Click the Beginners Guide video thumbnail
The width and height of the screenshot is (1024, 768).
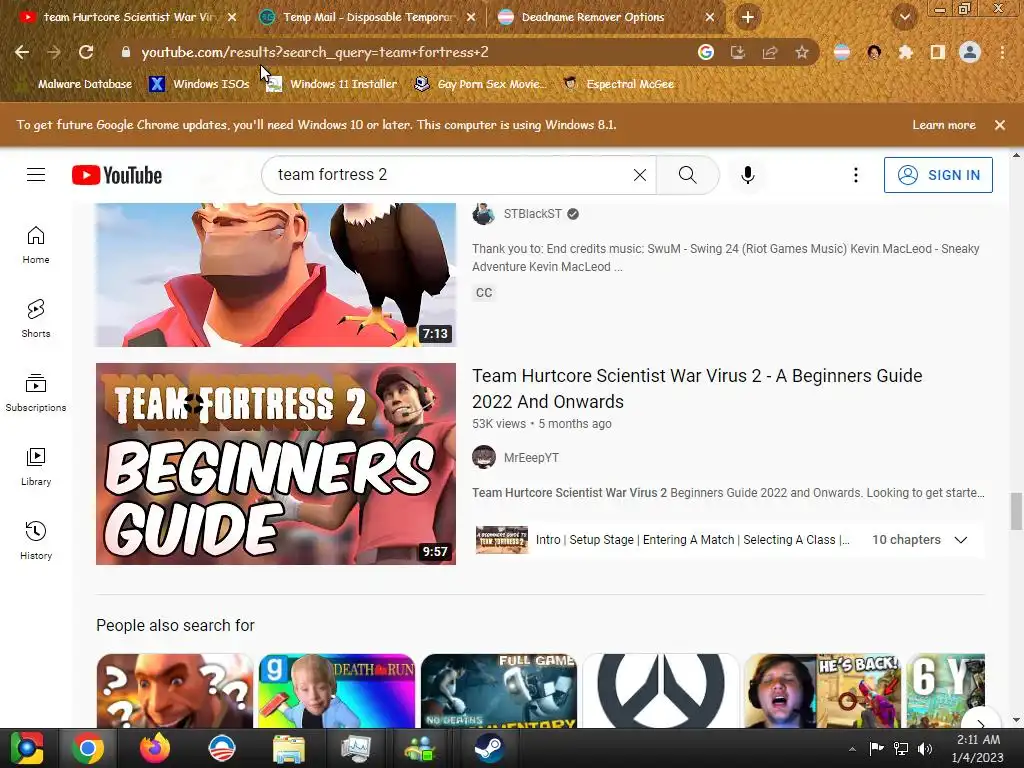(276, 464)
